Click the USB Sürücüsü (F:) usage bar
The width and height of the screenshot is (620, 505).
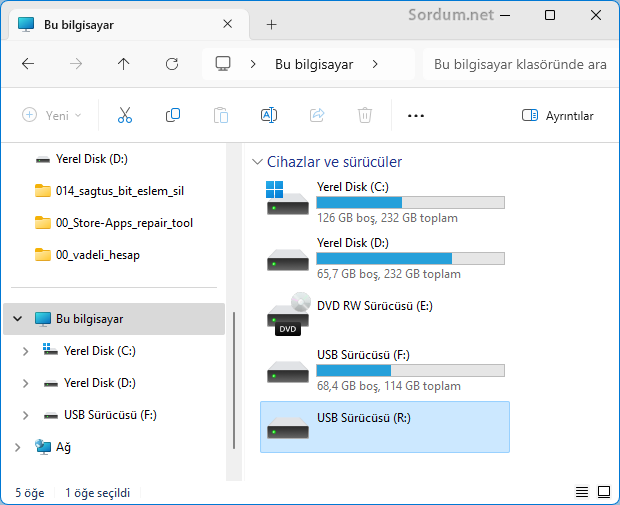tap(410, 371)
